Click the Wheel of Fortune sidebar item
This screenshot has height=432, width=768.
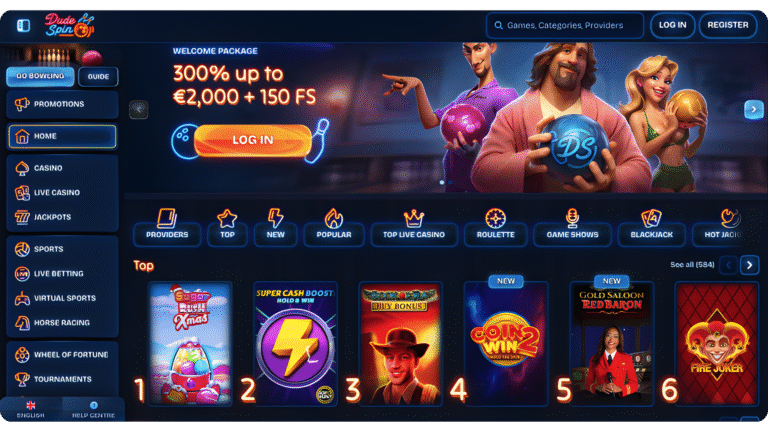click(x=62, y=355)
